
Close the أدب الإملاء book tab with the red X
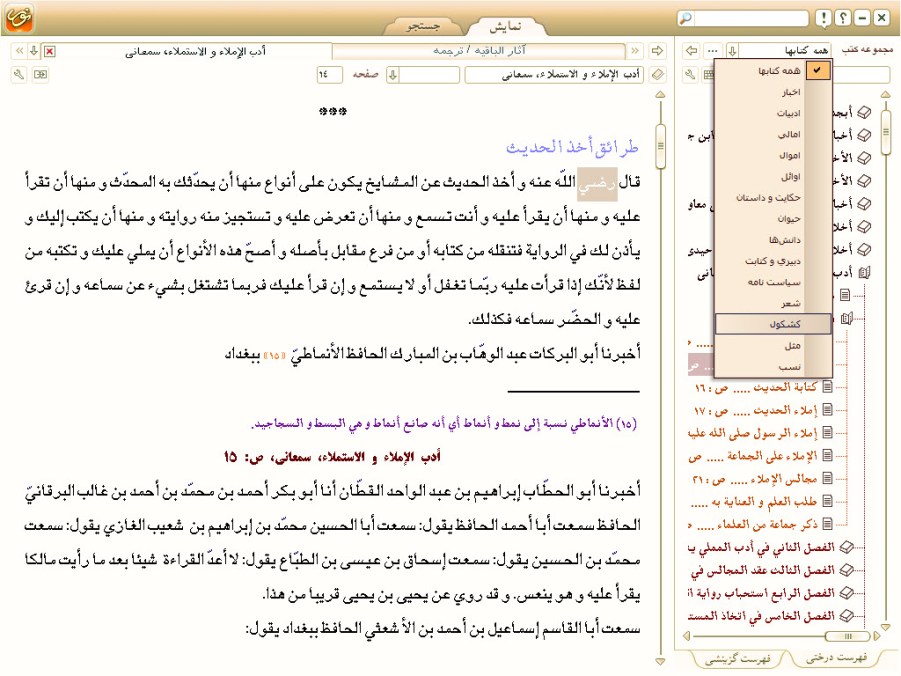(x=50, y=51)
